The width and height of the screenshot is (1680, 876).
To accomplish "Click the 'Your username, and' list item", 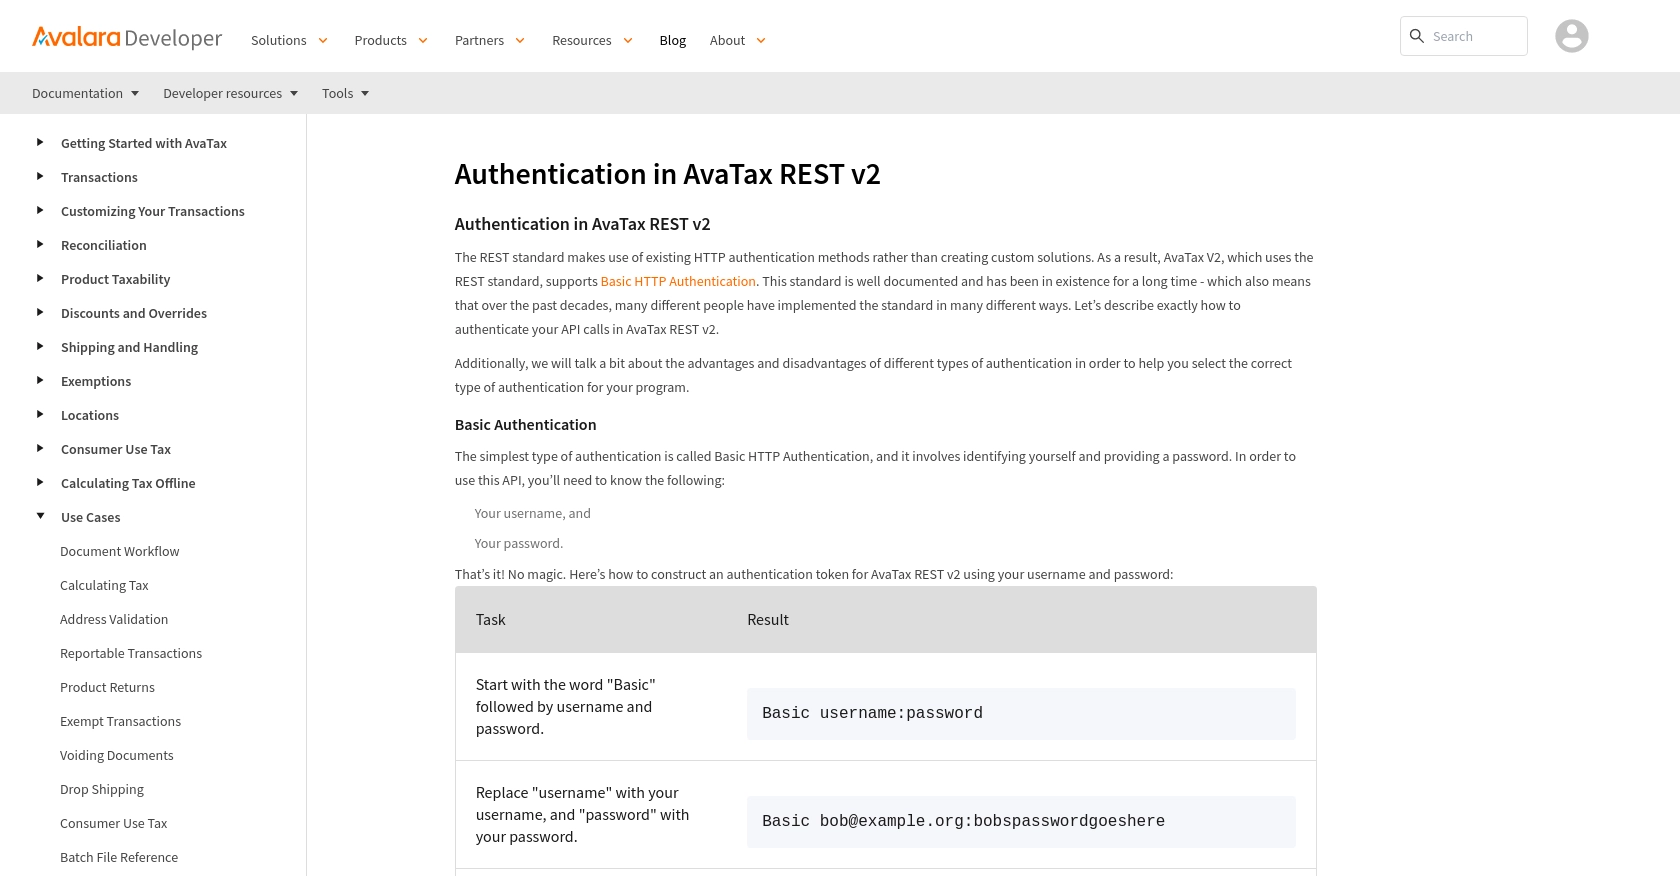I will click(x=532, y=513).
